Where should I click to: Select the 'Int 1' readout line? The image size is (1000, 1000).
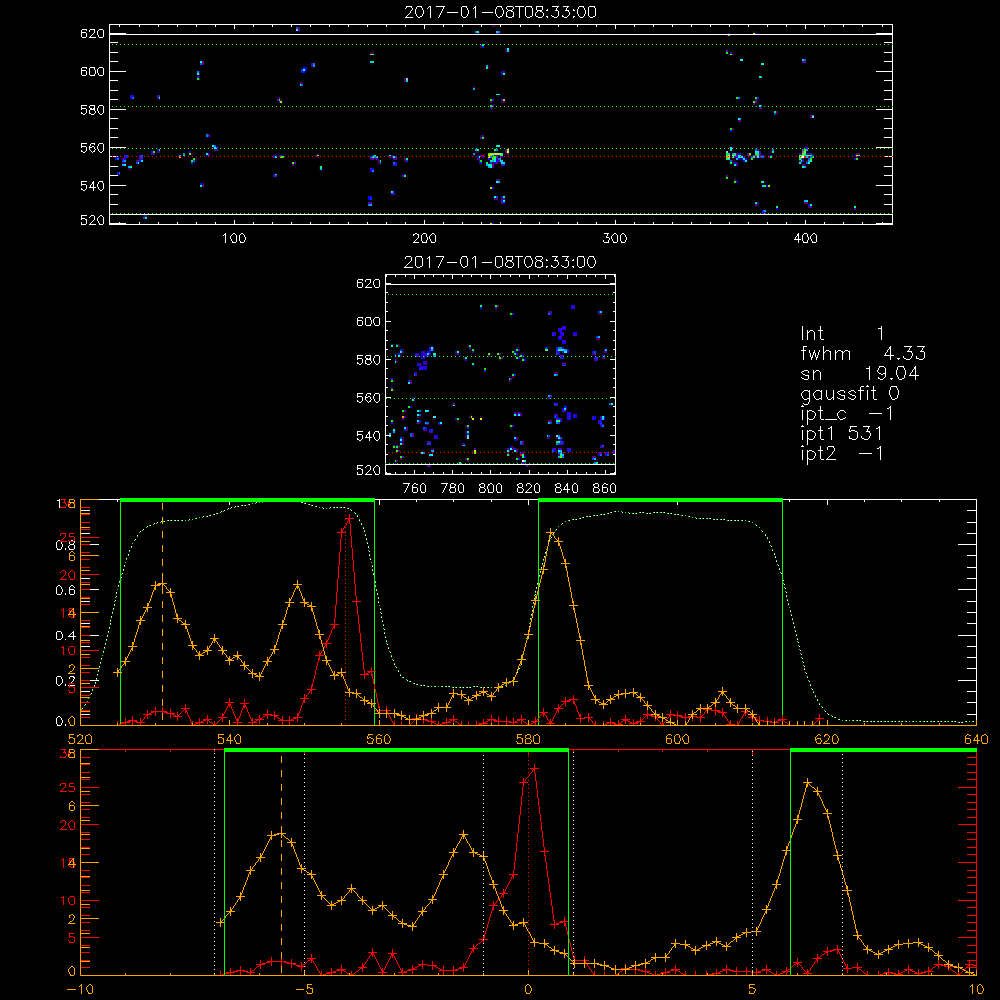tap(842, 334)
